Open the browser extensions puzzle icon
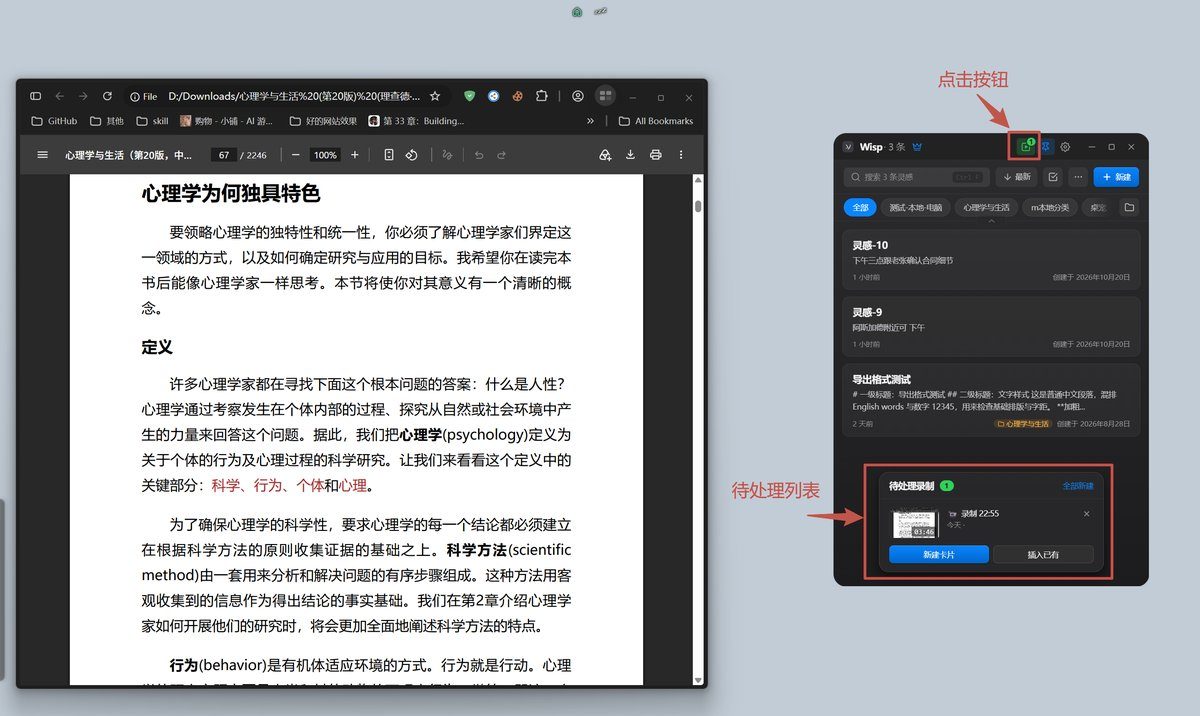The image size is (1200, 716). click(542, 97)
